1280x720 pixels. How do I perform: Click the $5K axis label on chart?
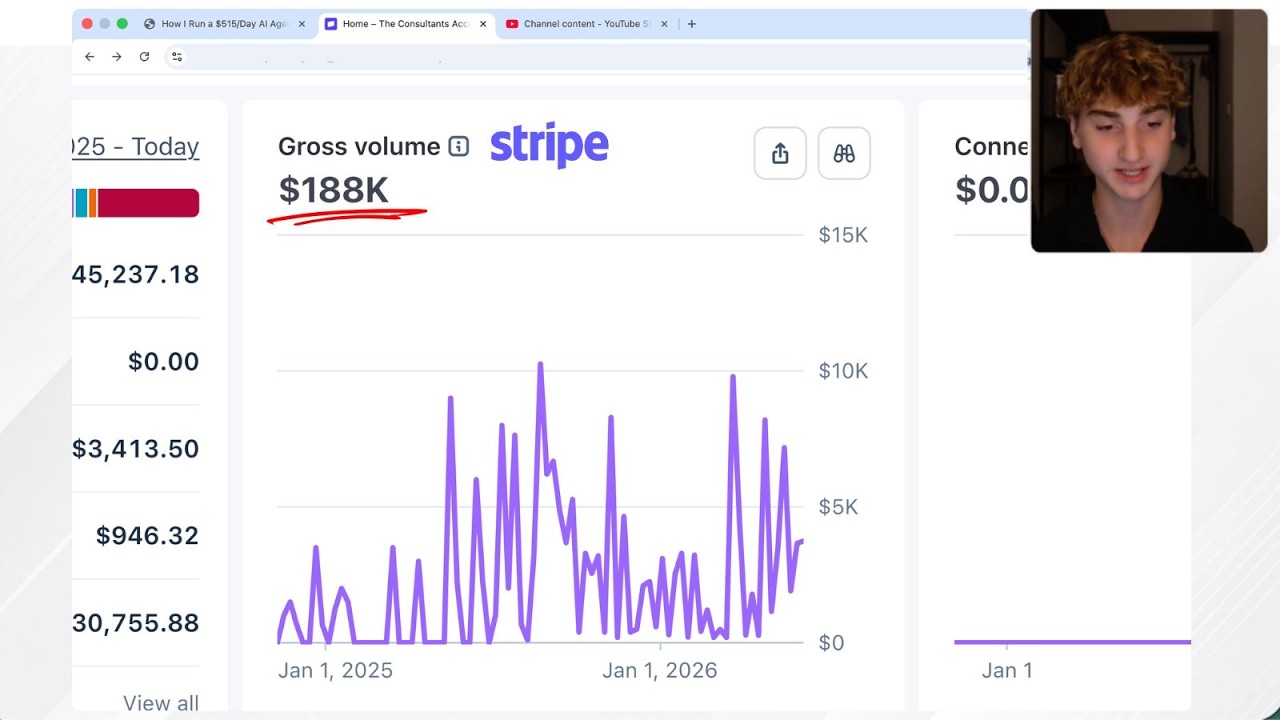coord(838,507)
